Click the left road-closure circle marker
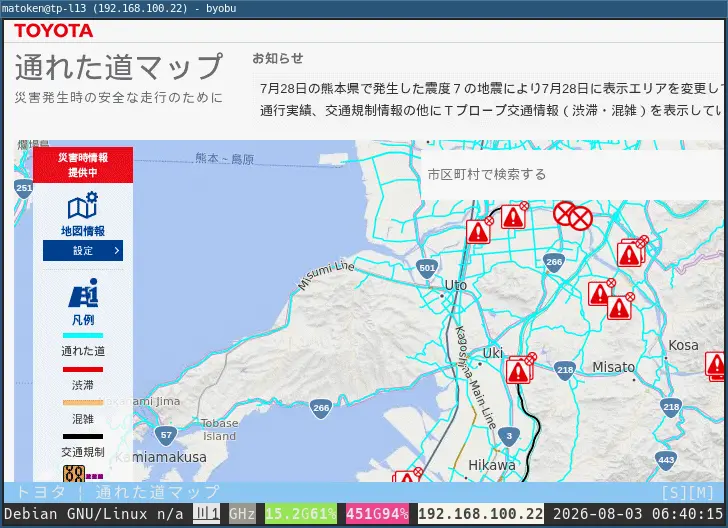Viewport: 728px width, 528px height. (x=563, y=214)
